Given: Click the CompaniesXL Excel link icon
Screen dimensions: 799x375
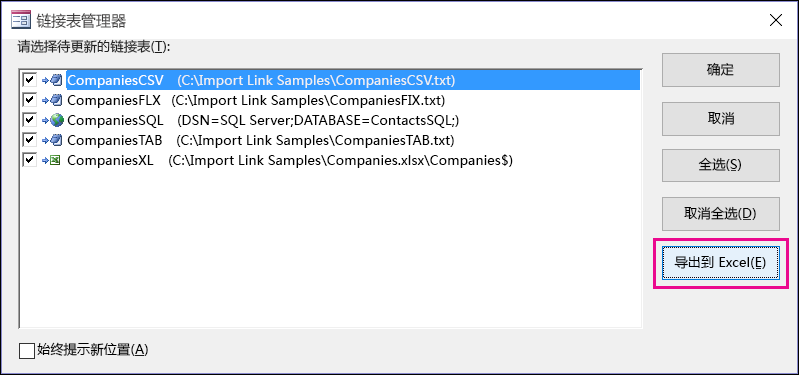Looking at the screenshot, I should point(52,160).
